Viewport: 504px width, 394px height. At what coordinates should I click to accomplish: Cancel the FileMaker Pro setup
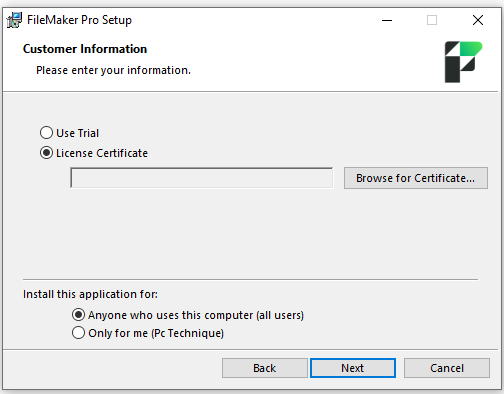[x=447, y=368]
